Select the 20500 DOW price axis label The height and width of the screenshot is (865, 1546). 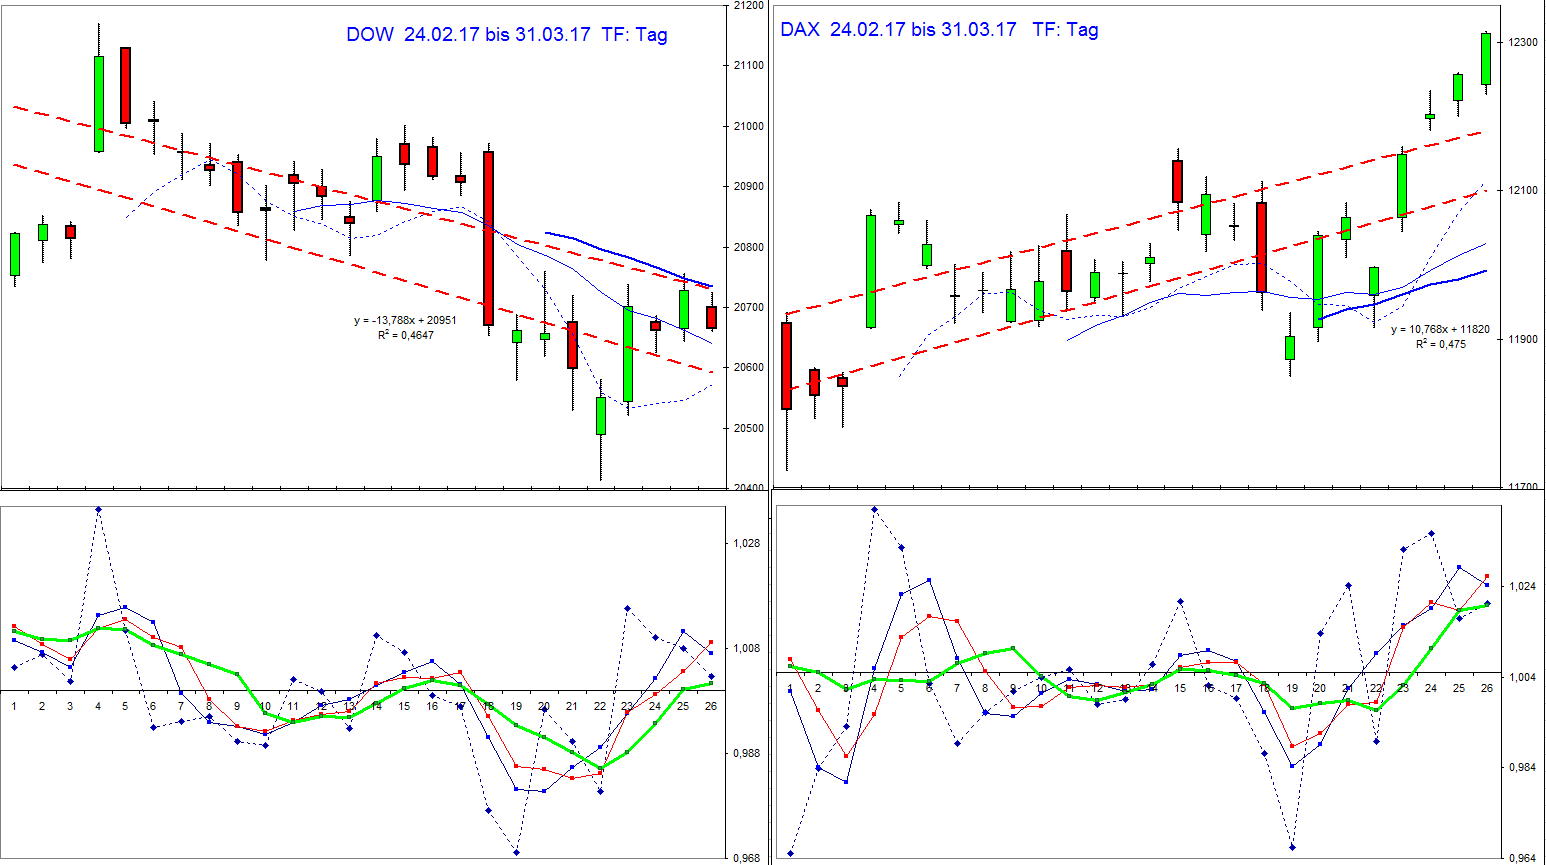coord(748,428)
